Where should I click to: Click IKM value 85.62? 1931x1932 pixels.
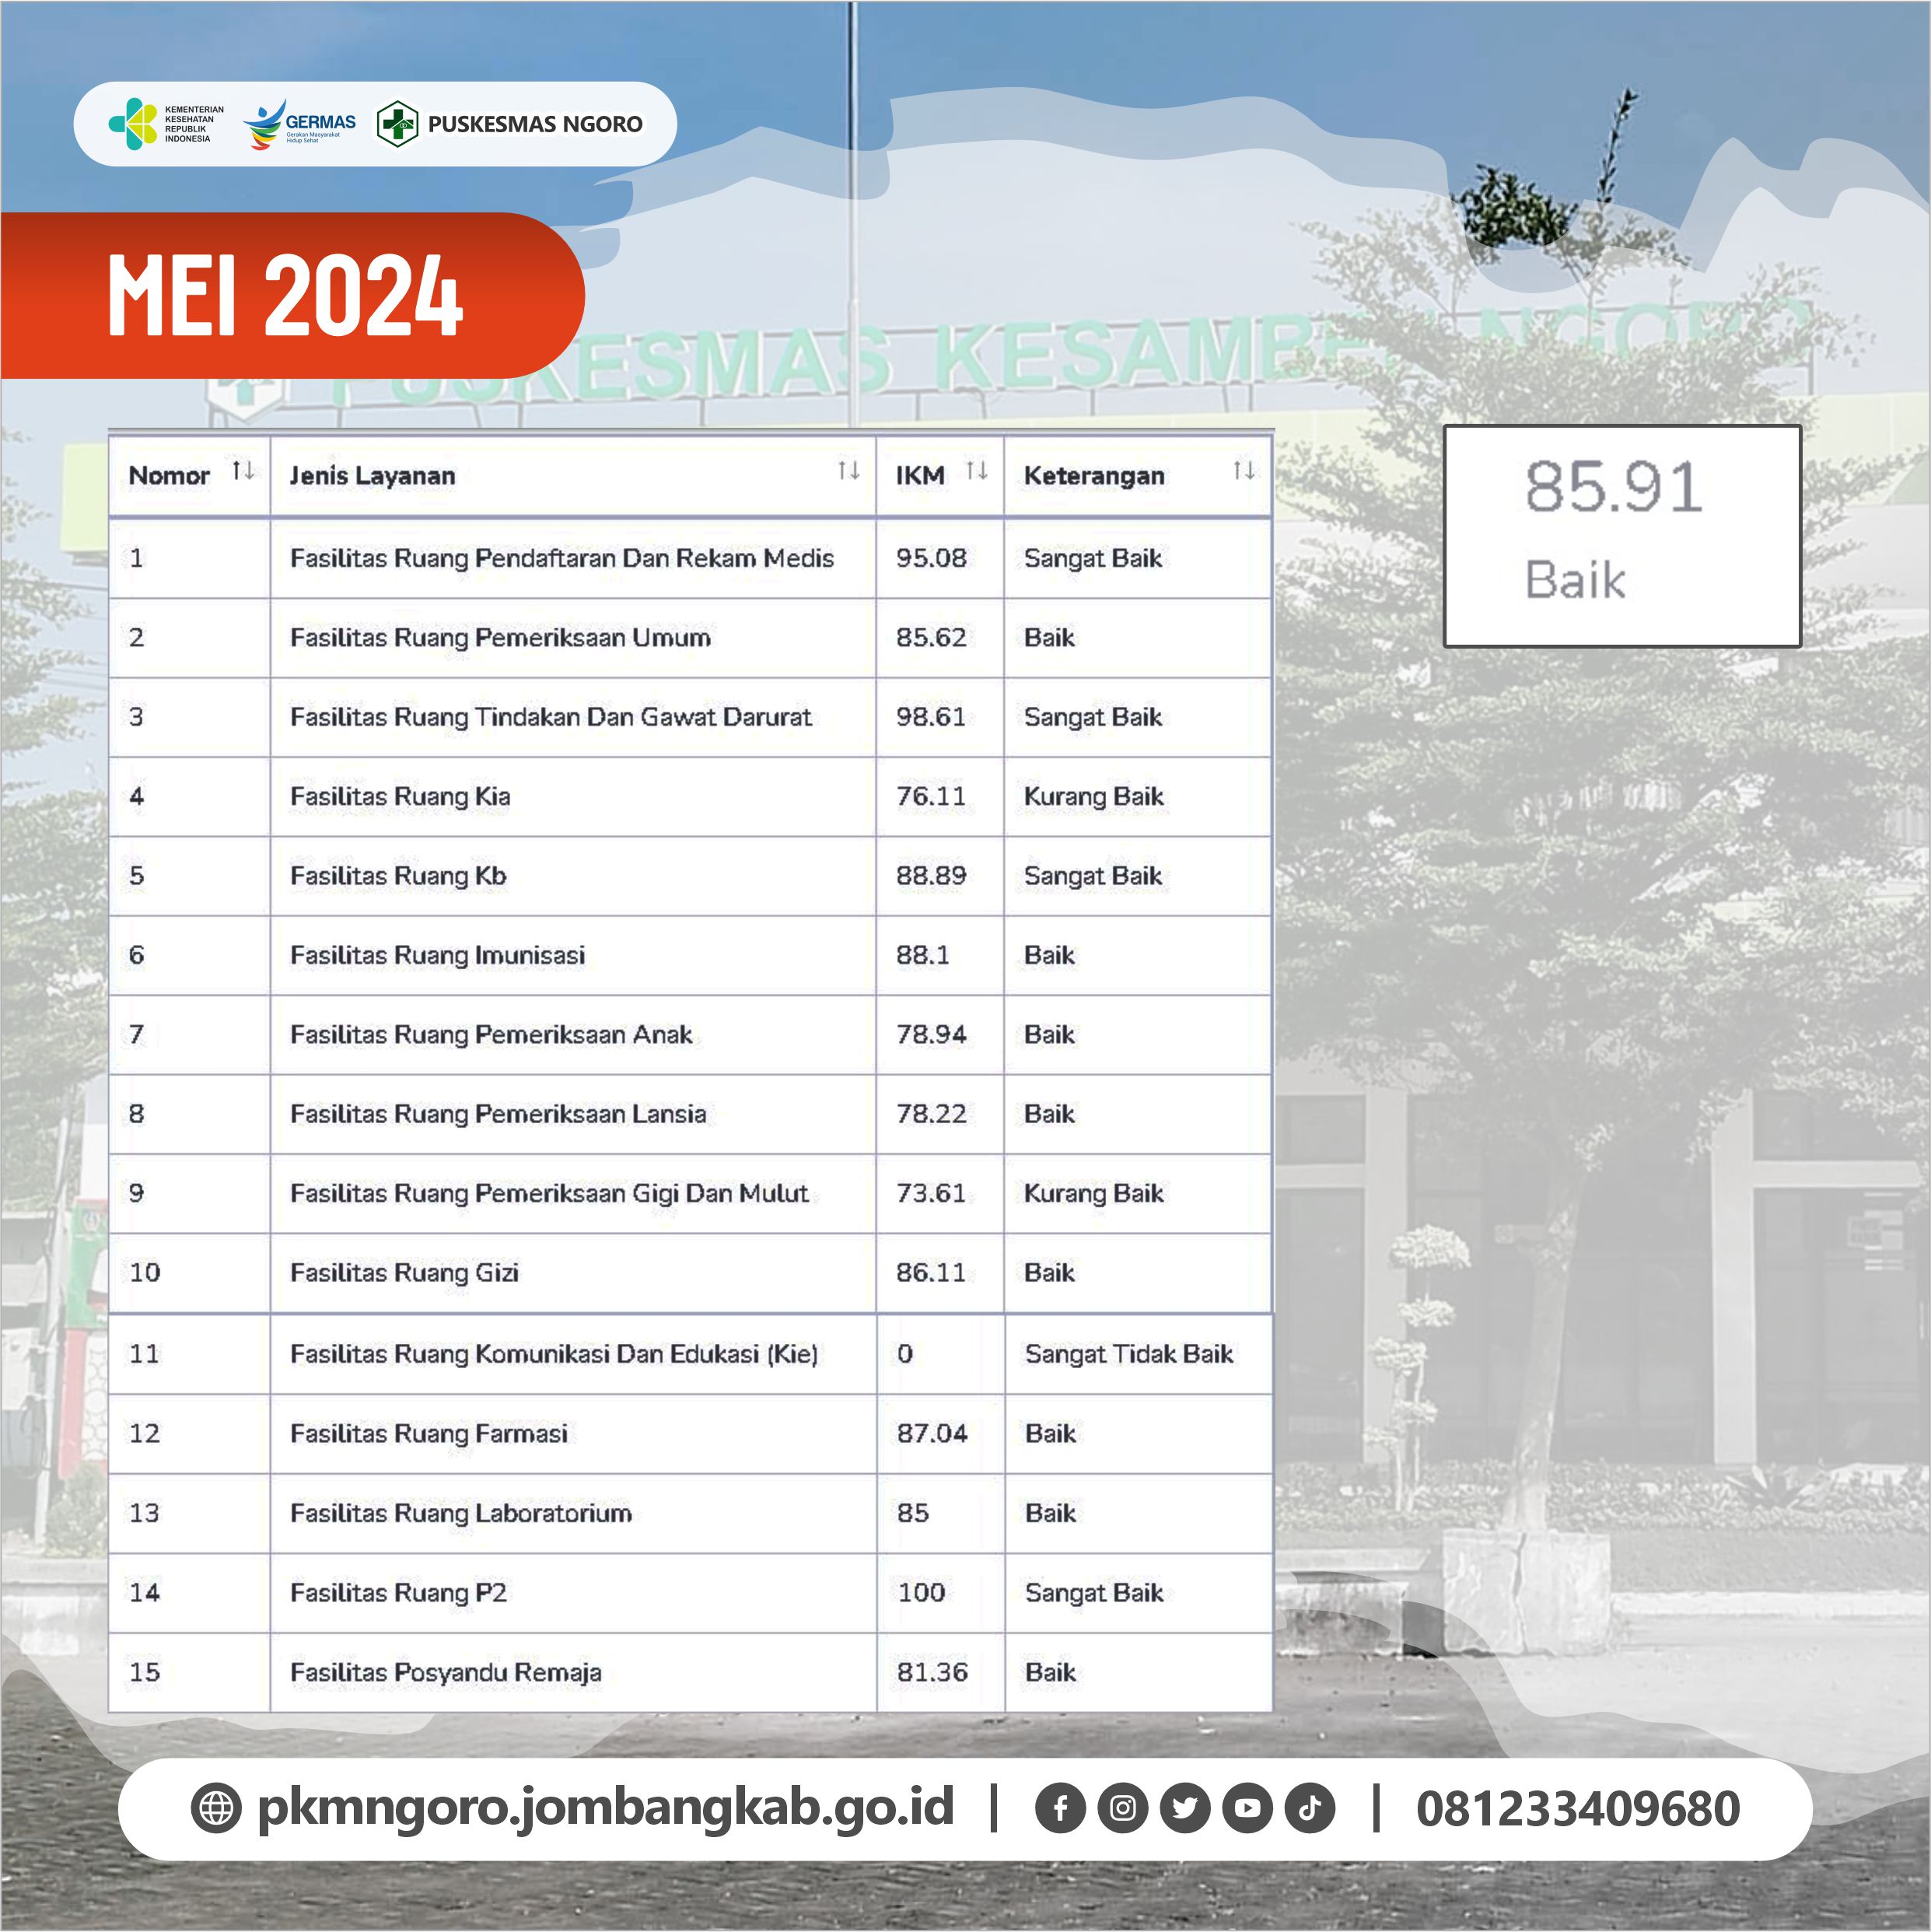(931, 637)
